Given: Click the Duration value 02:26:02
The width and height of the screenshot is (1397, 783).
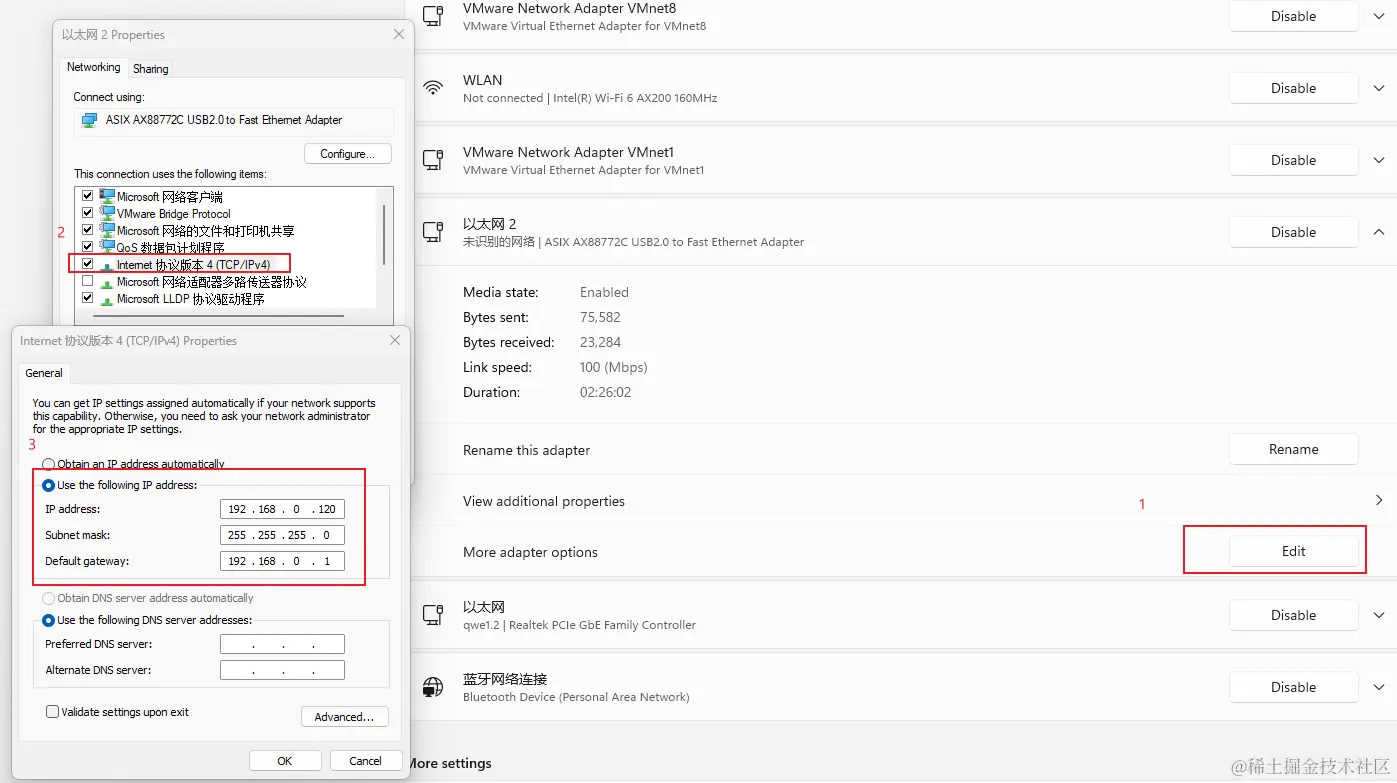Looking at the screenshot, I should (605, 392).
